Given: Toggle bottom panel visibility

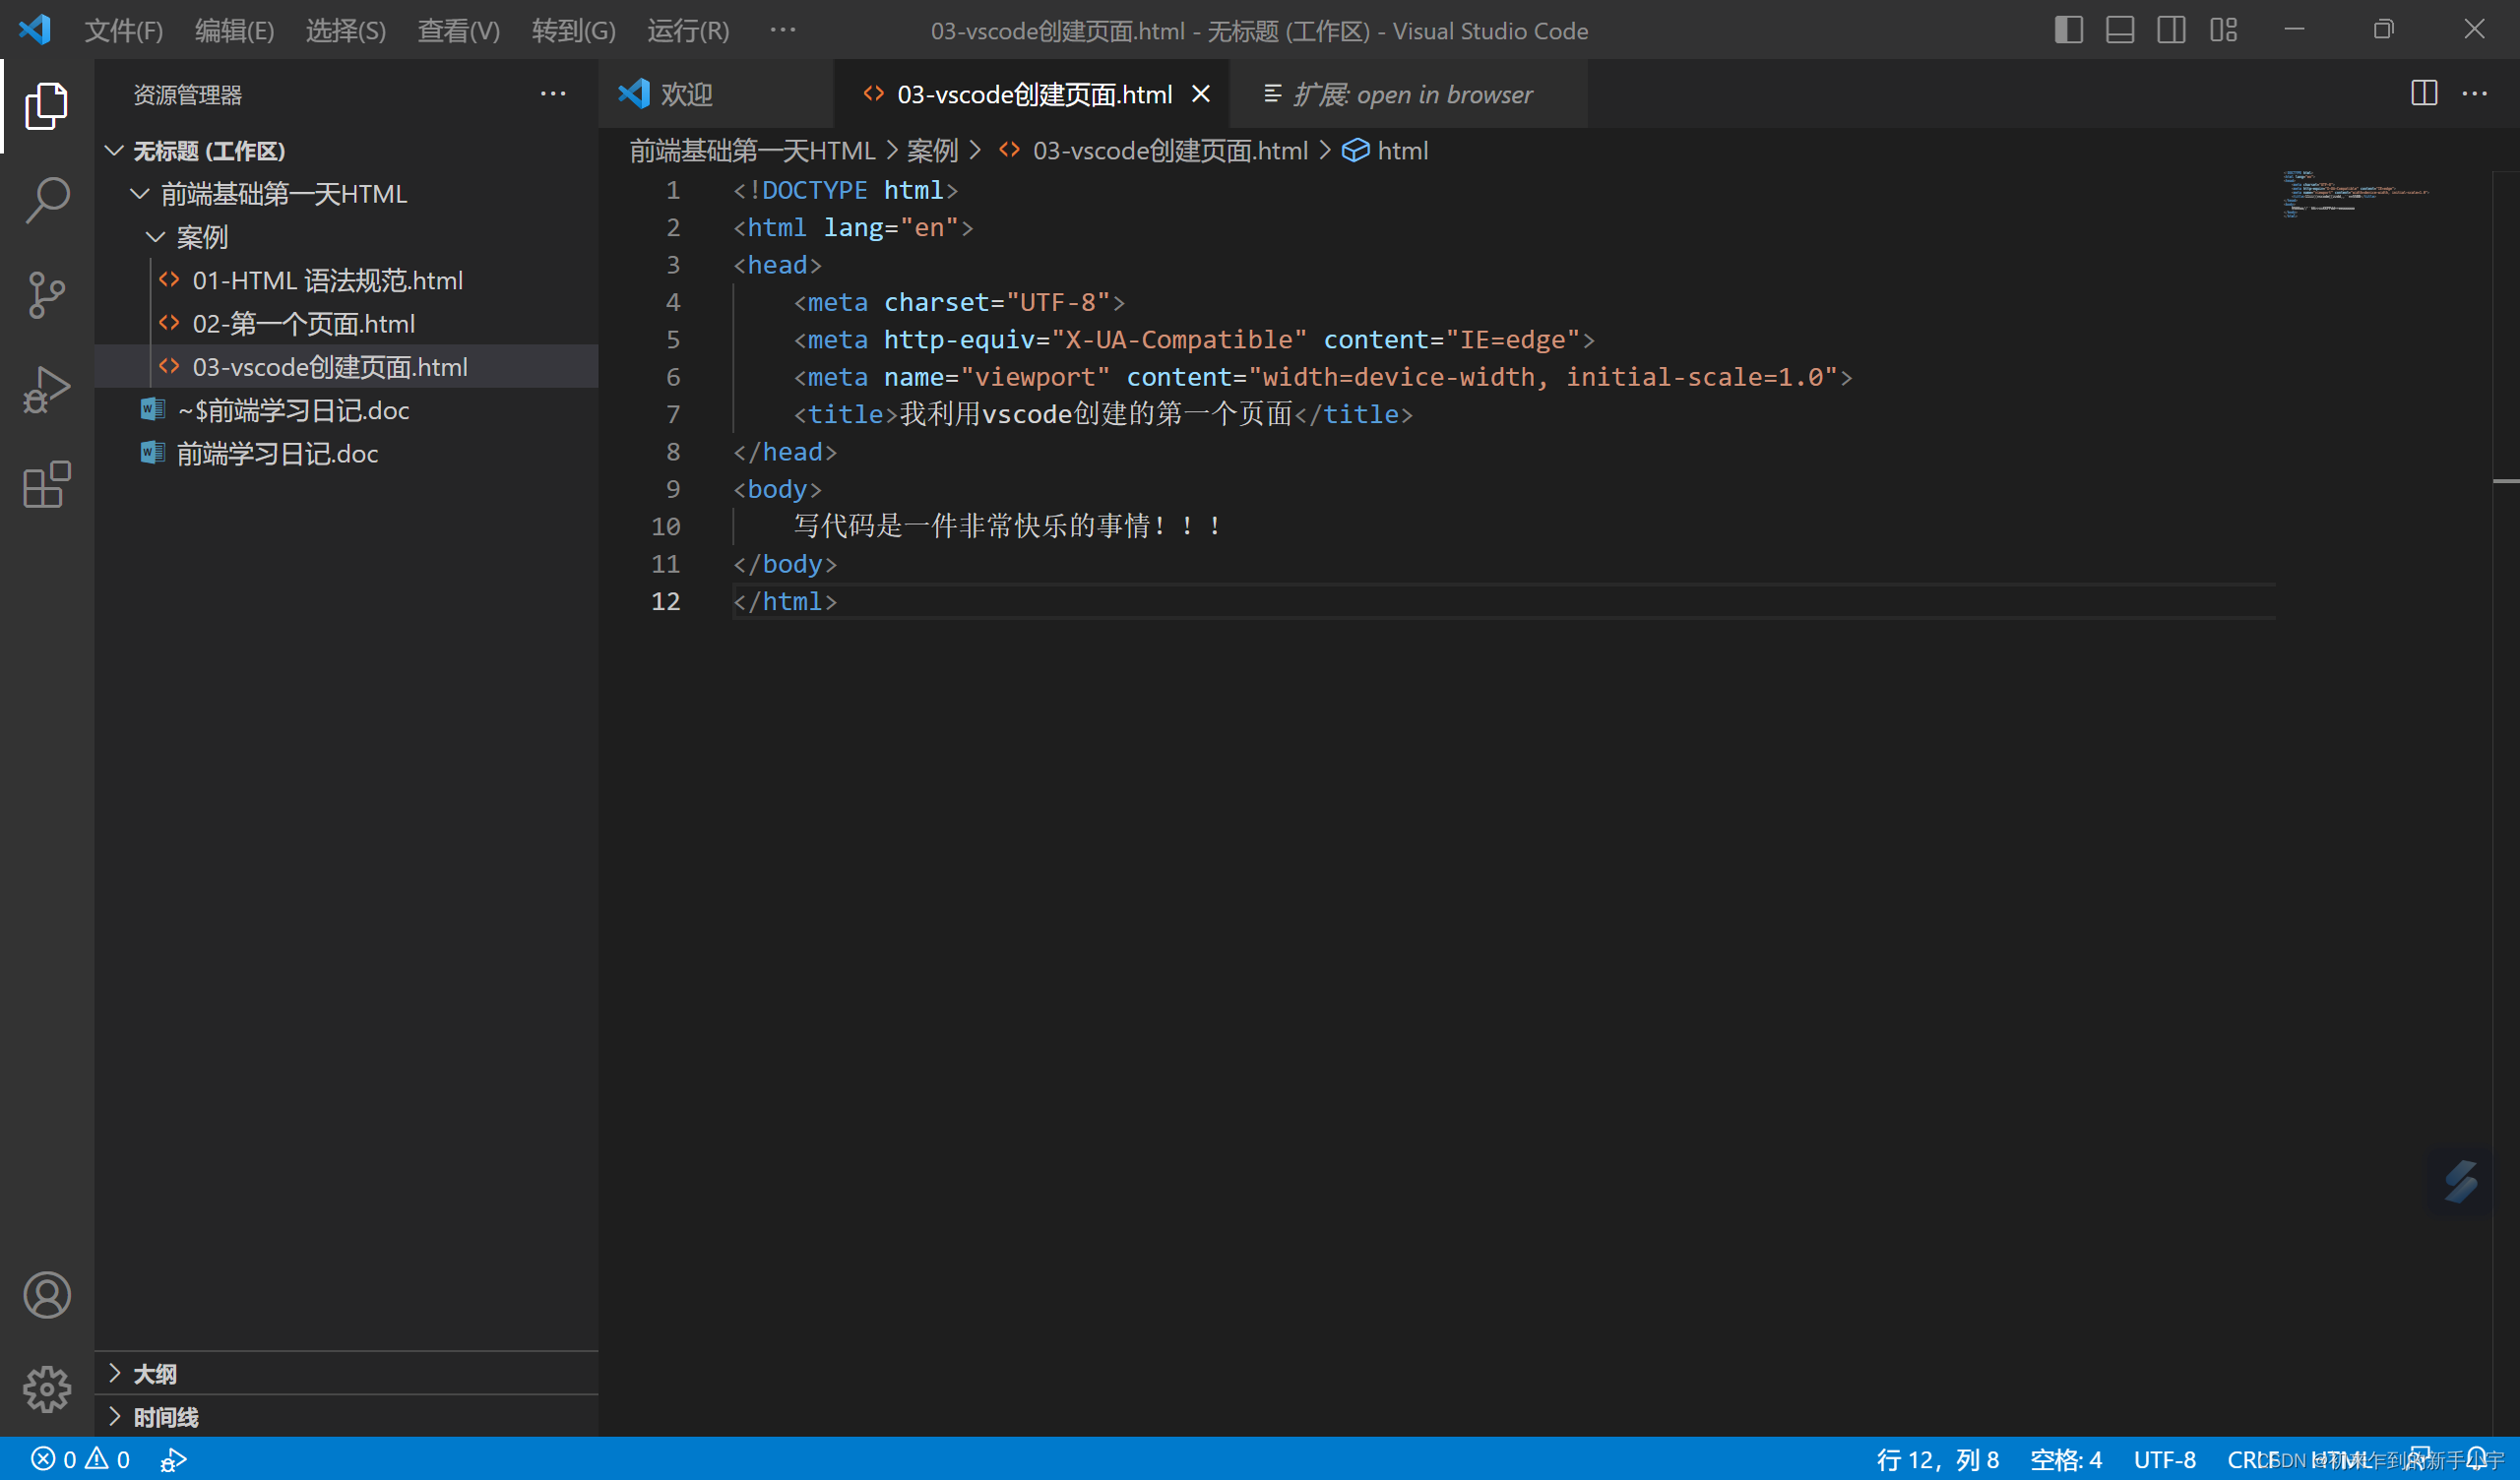Looking at the screenshot, I should click(2119, 30).
